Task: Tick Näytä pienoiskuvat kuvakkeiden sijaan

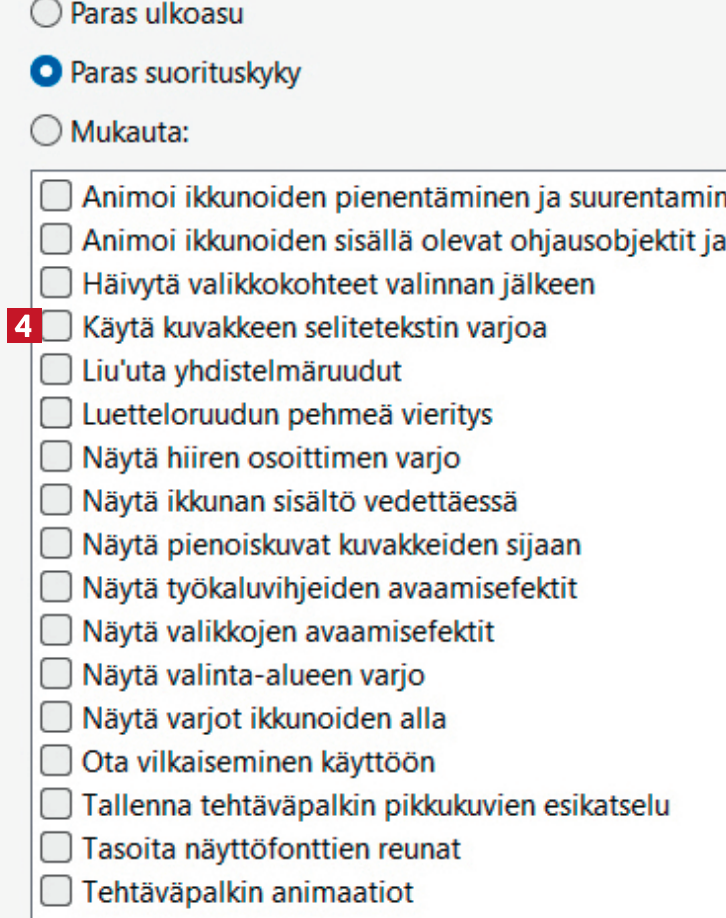Action: pyautogui.click(x=56, y=545)
